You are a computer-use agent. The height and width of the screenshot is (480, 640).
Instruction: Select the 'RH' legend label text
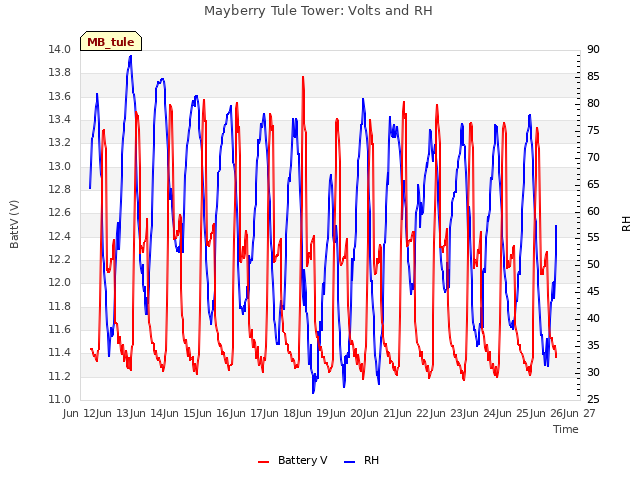click(x=371, y=460)
